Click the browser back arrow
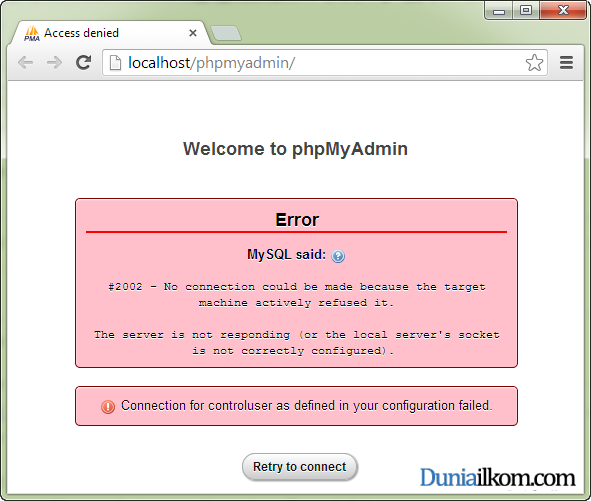 pos(26,63)
